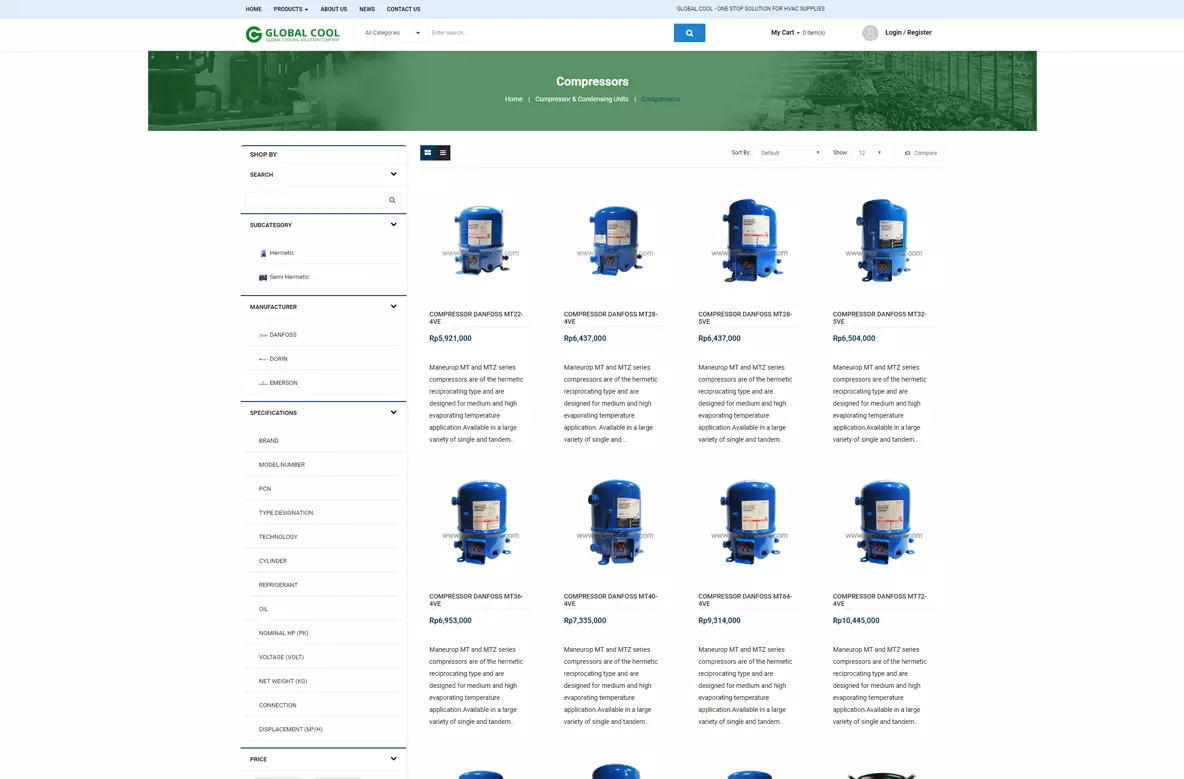Click the sidebar search input field
Image resolution: width=1184 pixels, height=779 pixels.
coord(316,200)
